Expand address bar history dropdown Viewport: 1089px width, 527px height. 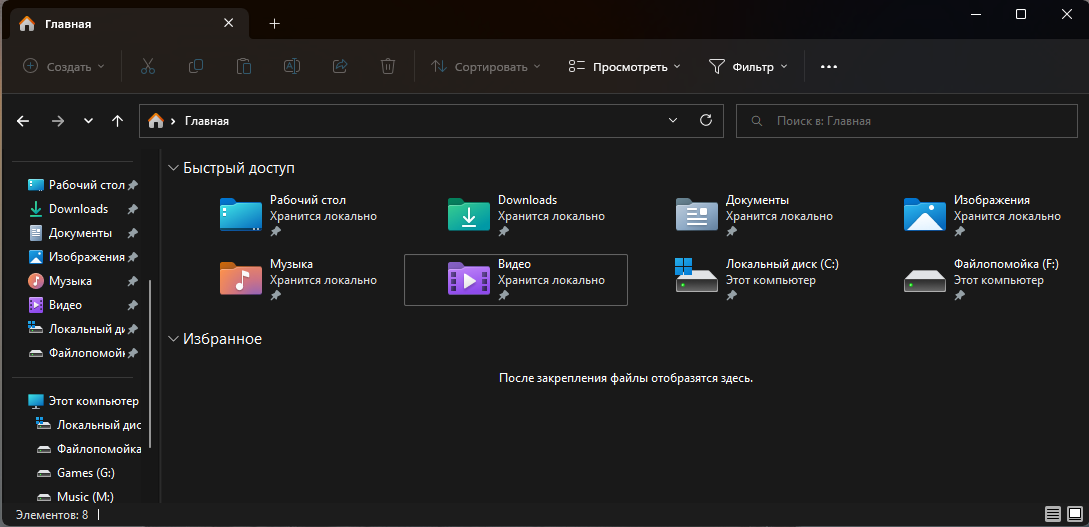[672, 120]
